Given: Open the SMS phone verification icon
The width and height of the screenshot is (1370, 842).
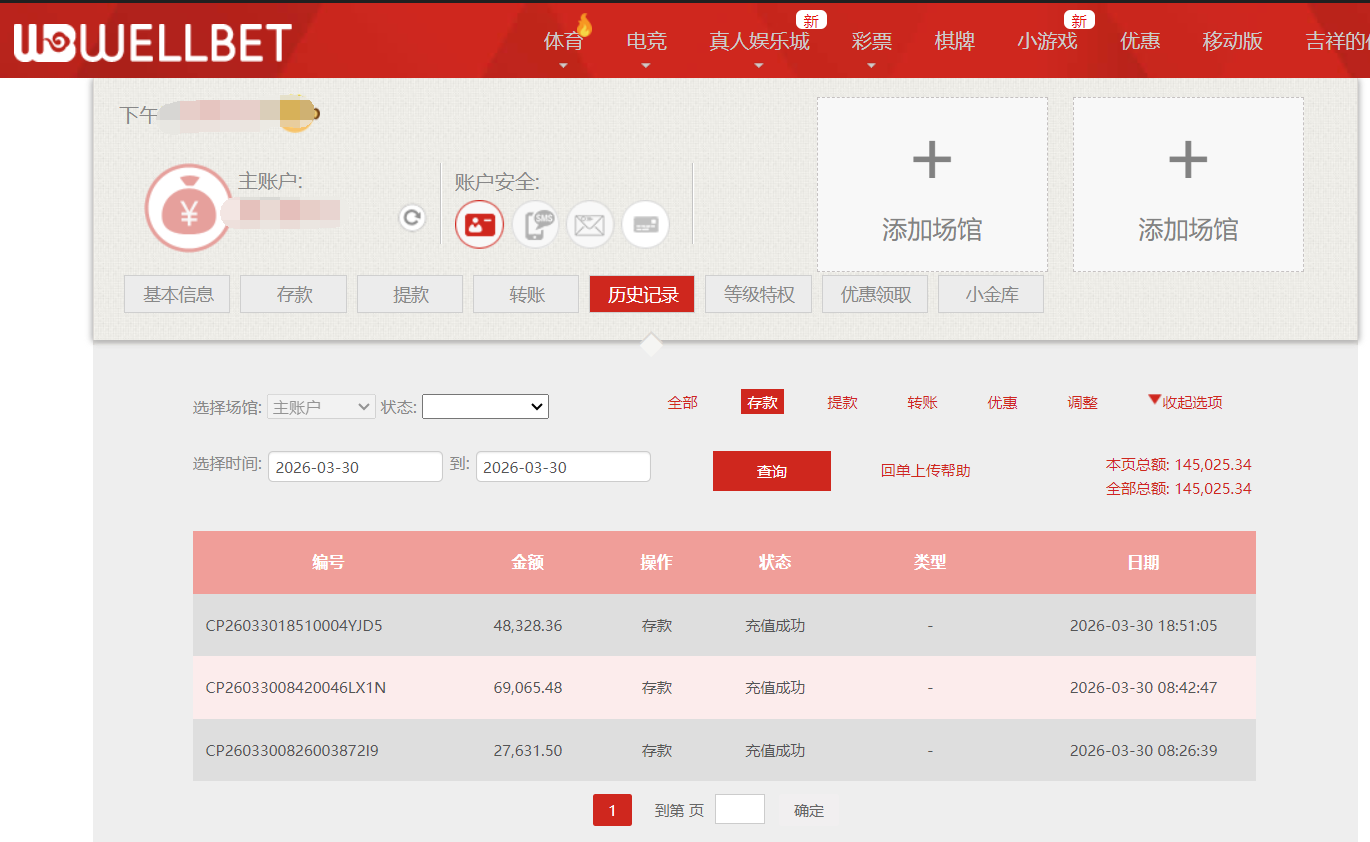Looking at the screenshot, I should pyautogui.click(x=535, y=224).
